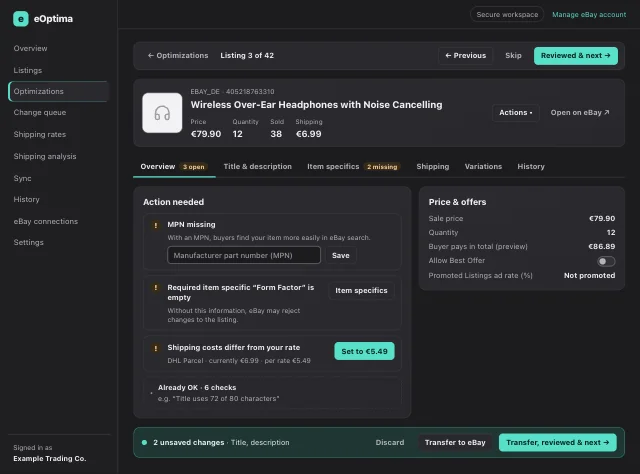This screenshot has width=640, height=474.
Task: Click the Secure workspace badge
Action: pyautogui.click(x=507, y=15)
